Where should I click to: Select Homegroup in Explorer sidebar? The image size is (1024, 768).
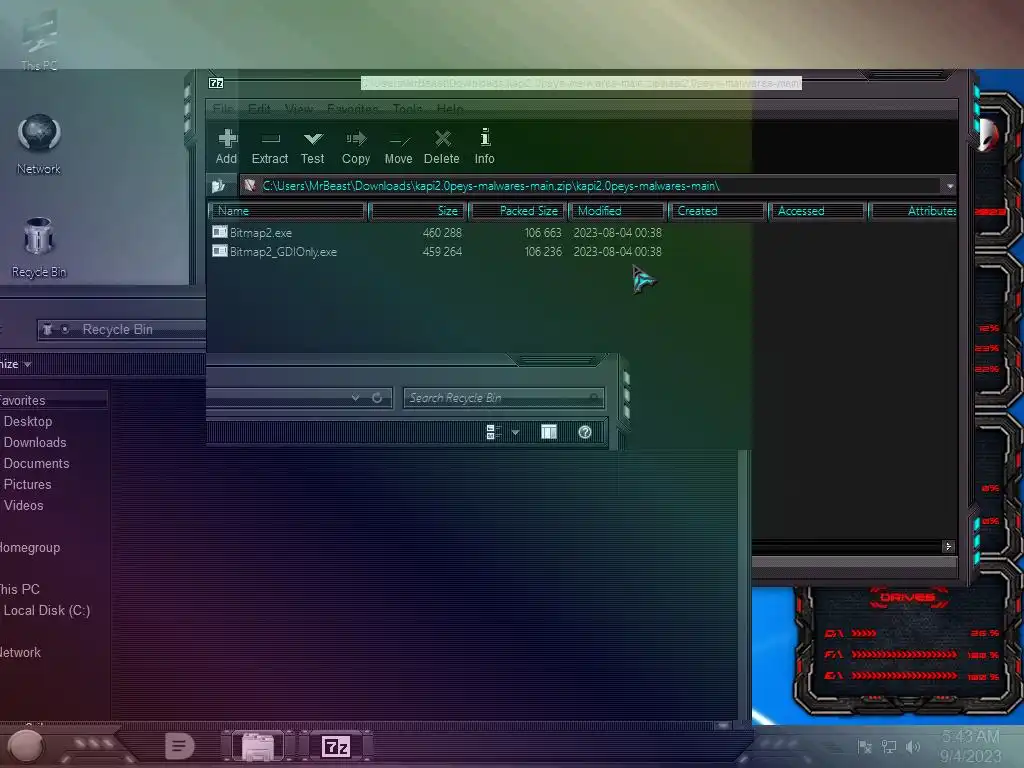click(30, 547)
